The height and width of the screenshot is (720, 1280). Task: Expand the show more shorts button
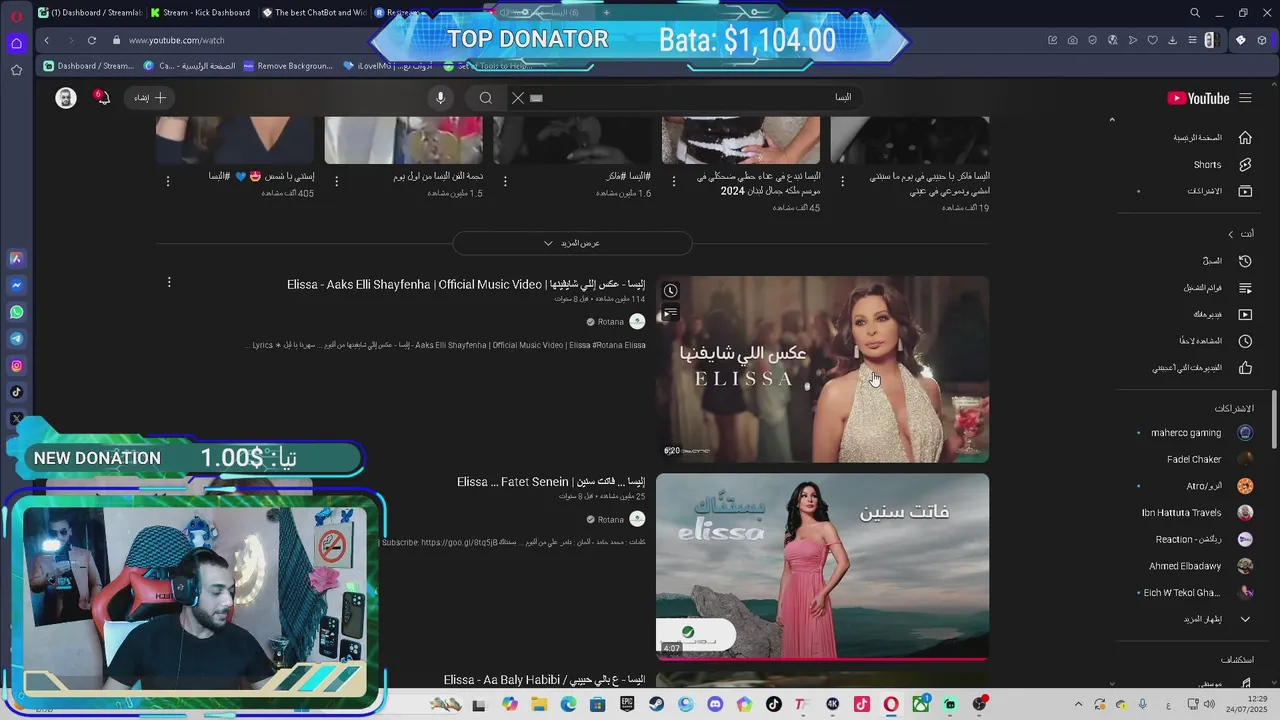(x=572, y=243)
